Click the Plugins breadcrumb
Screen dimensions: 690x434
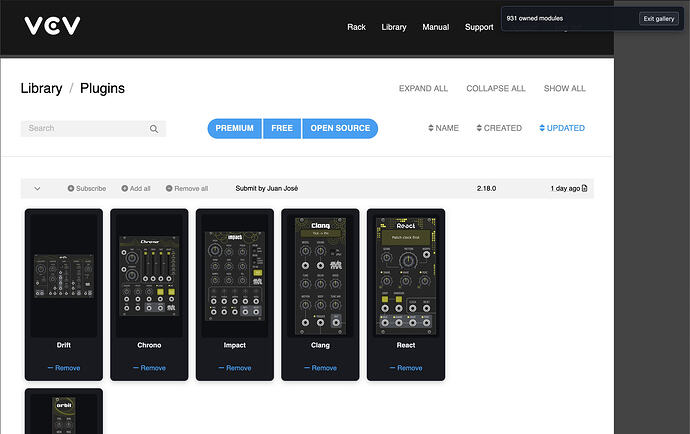[x=103, y=88]
